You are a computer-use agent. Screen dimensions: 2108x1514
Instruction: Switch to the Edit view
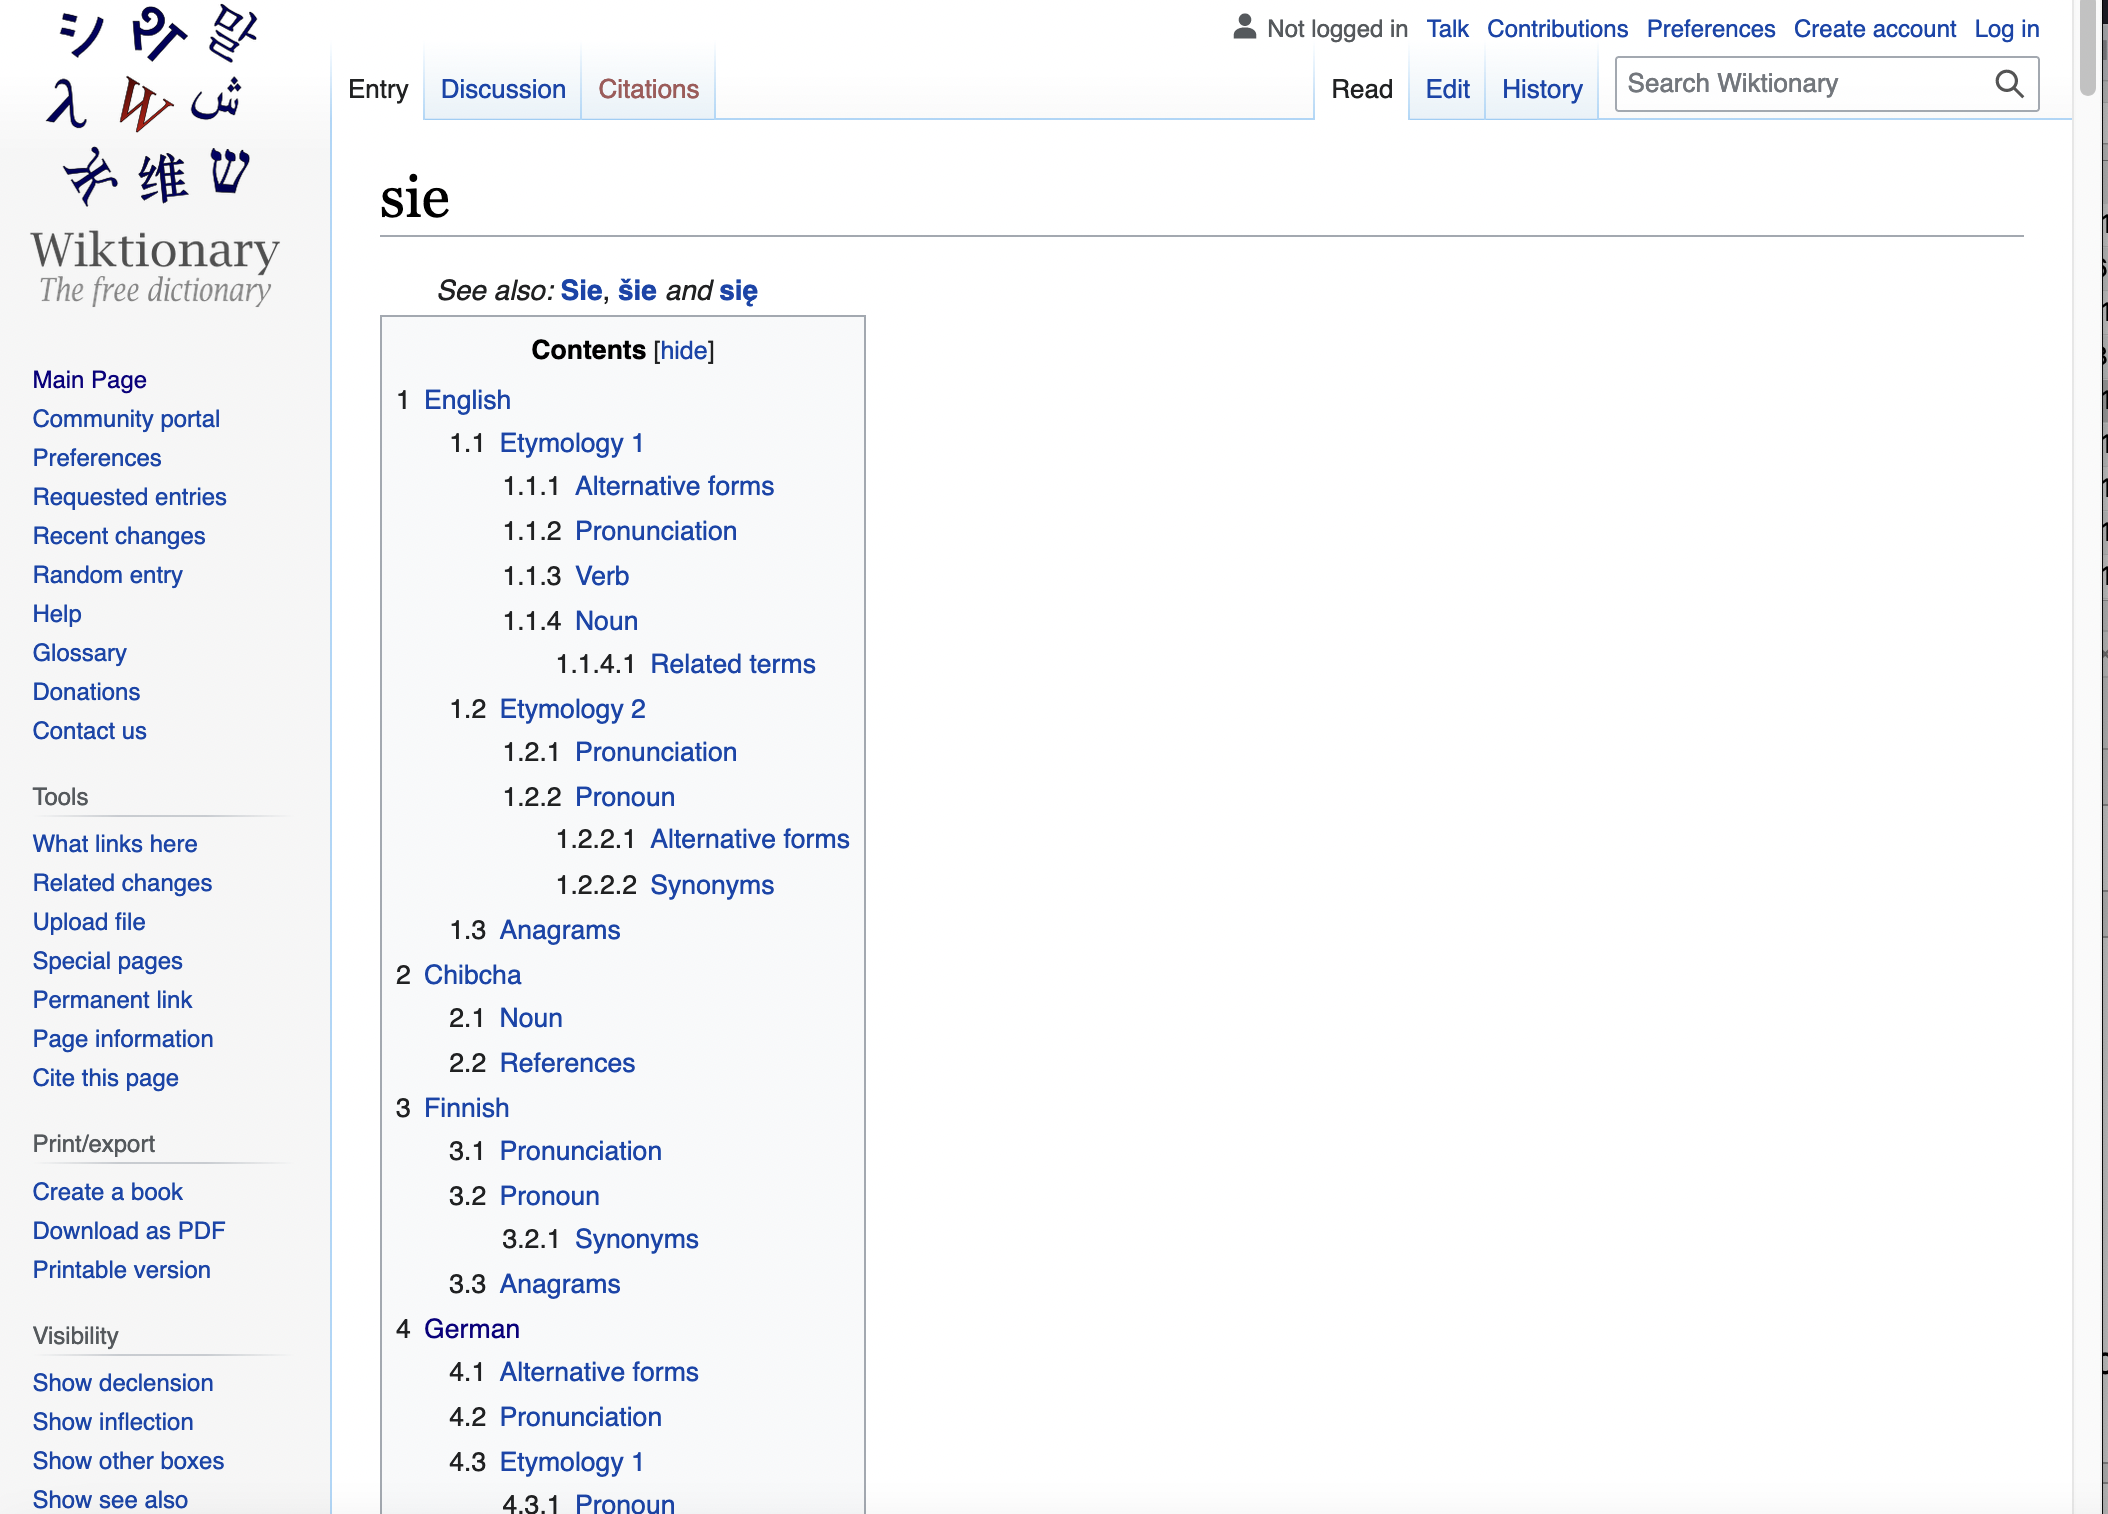pyautogui.click(x=1446, y=89)
